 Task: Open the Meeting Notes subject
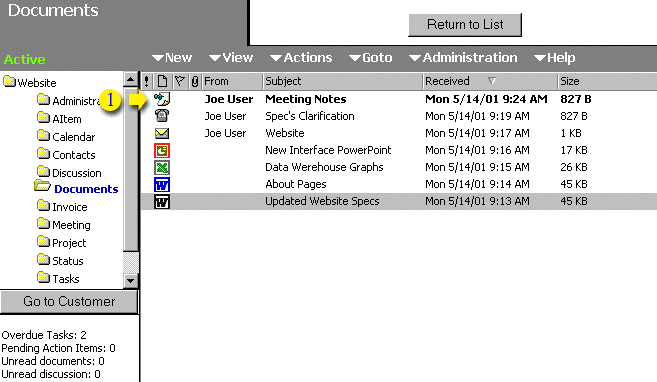coord(306,99)
